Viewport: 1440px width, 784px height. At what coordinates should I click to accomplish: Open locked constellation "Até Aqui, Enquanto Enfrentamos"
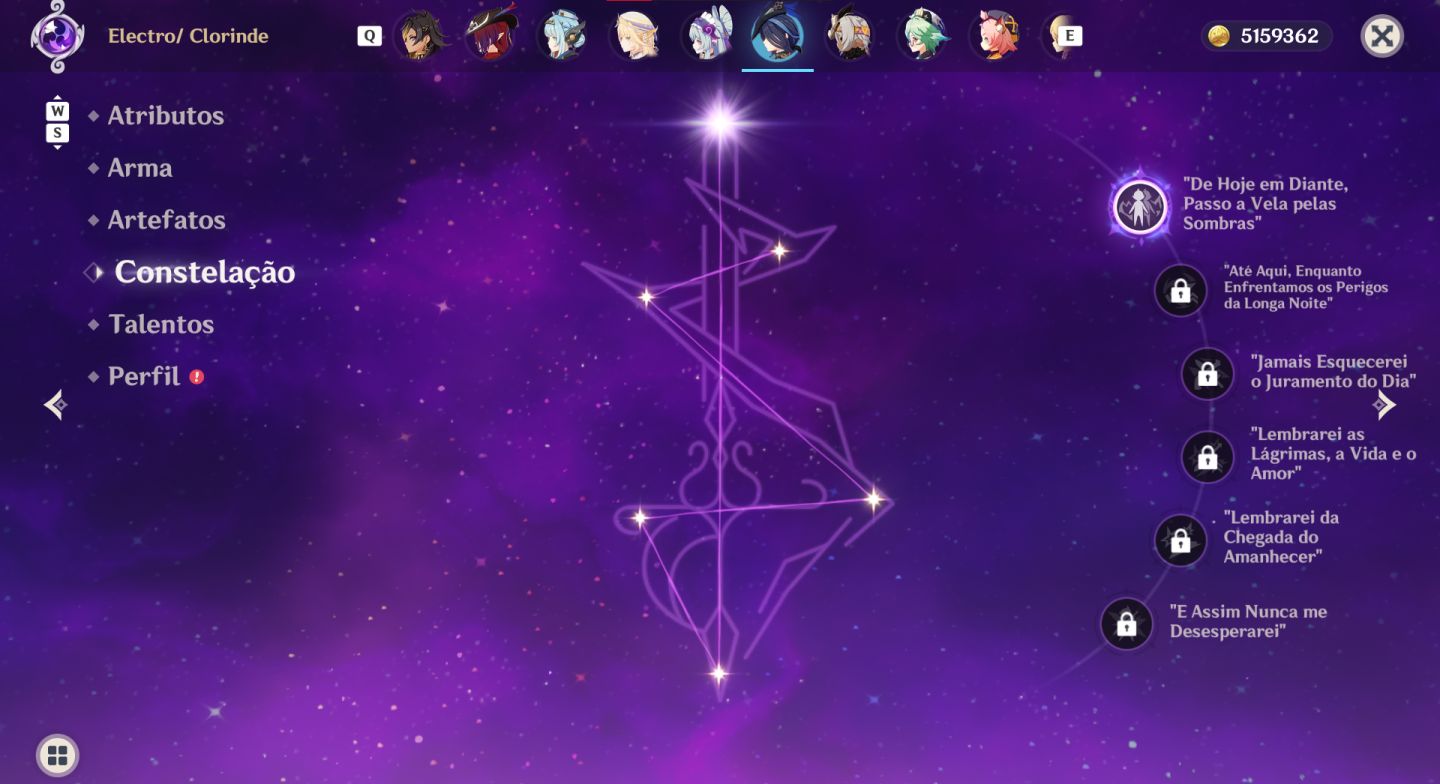(x=1180, y=291)
